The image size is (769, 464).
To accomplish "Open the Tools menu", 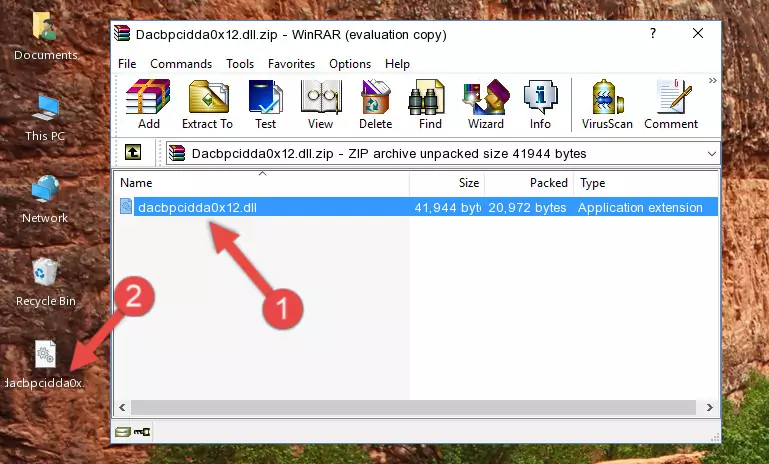I will pos(240,64).
